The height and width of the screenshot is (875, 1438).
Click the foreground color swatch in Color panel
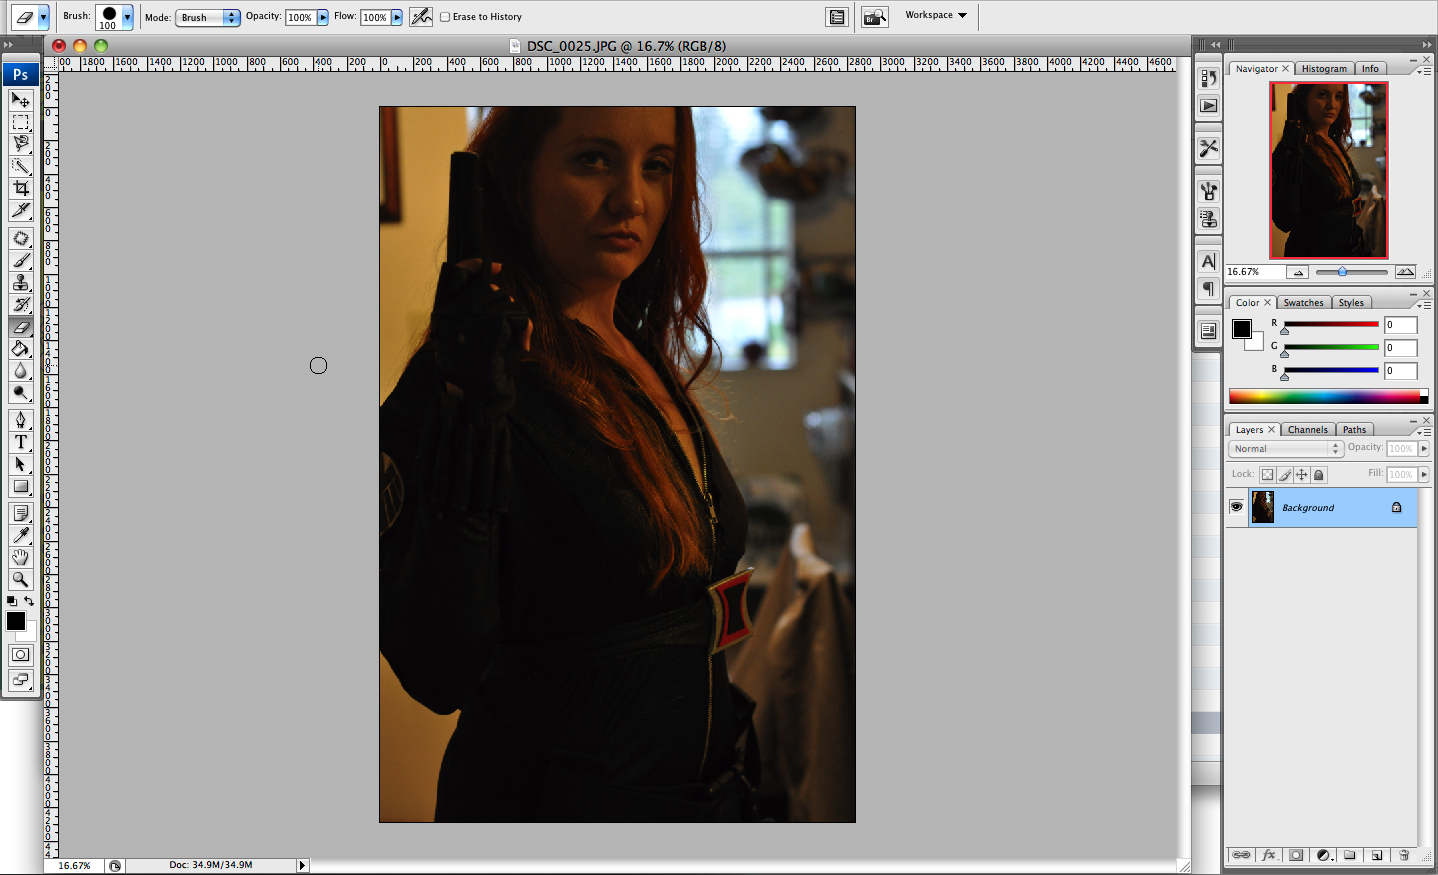click(1242, 329)
